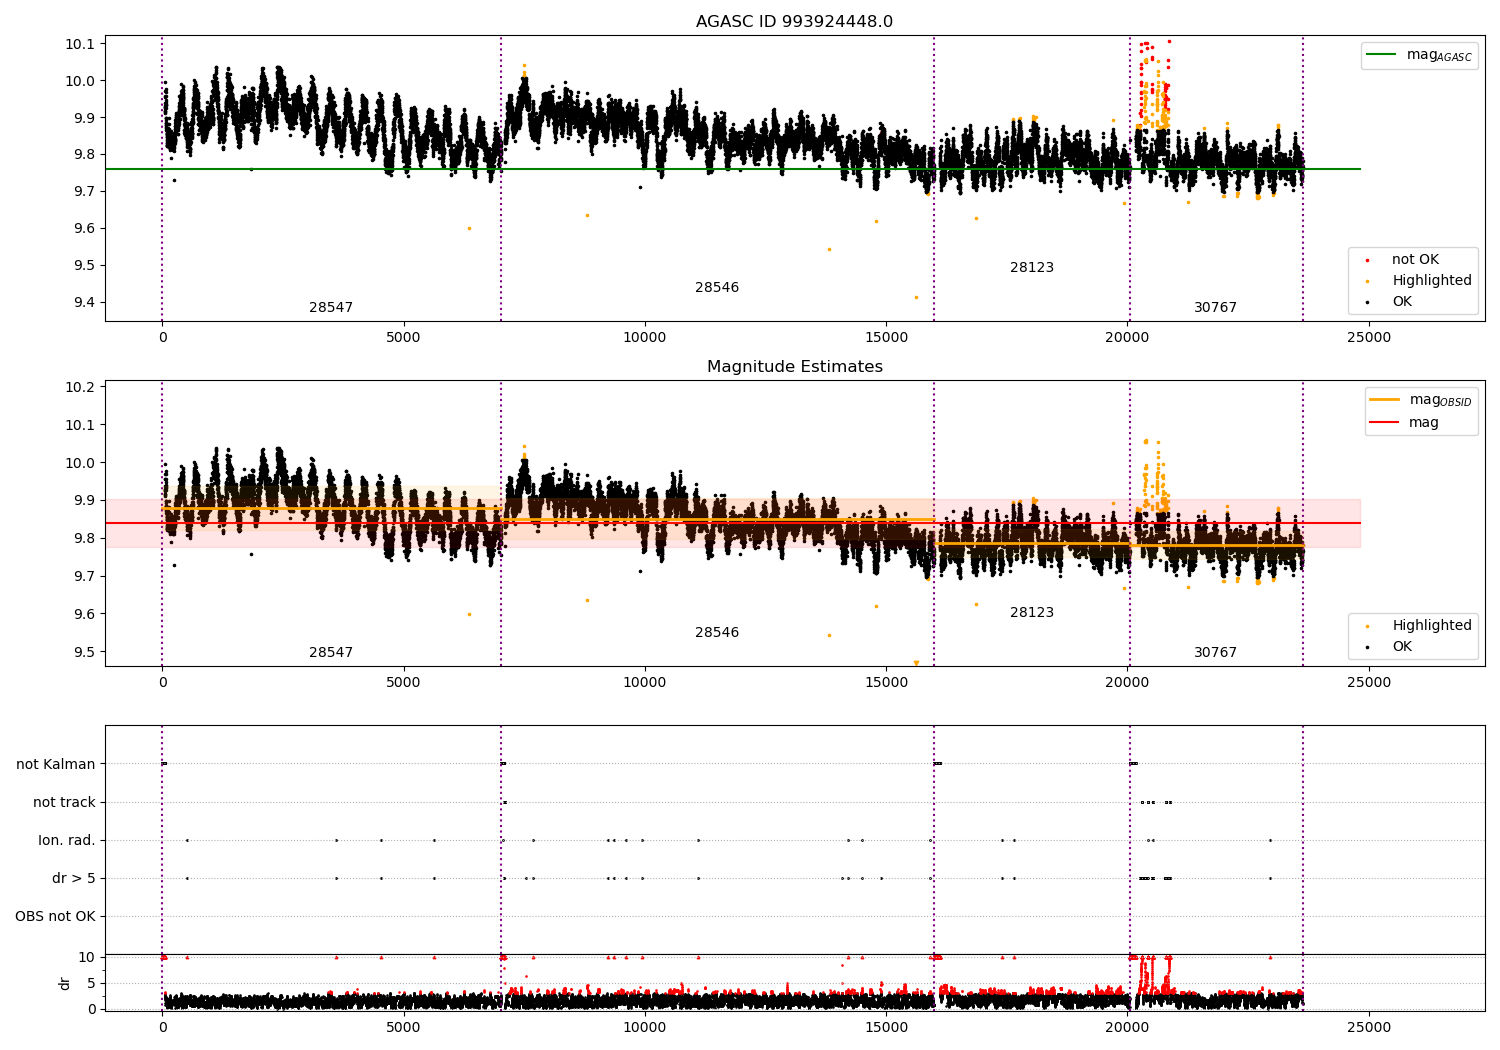Click obsid label 28546 in middle plot
The height and width of the screenshot is (1050, 1500).
click(717, 633)
